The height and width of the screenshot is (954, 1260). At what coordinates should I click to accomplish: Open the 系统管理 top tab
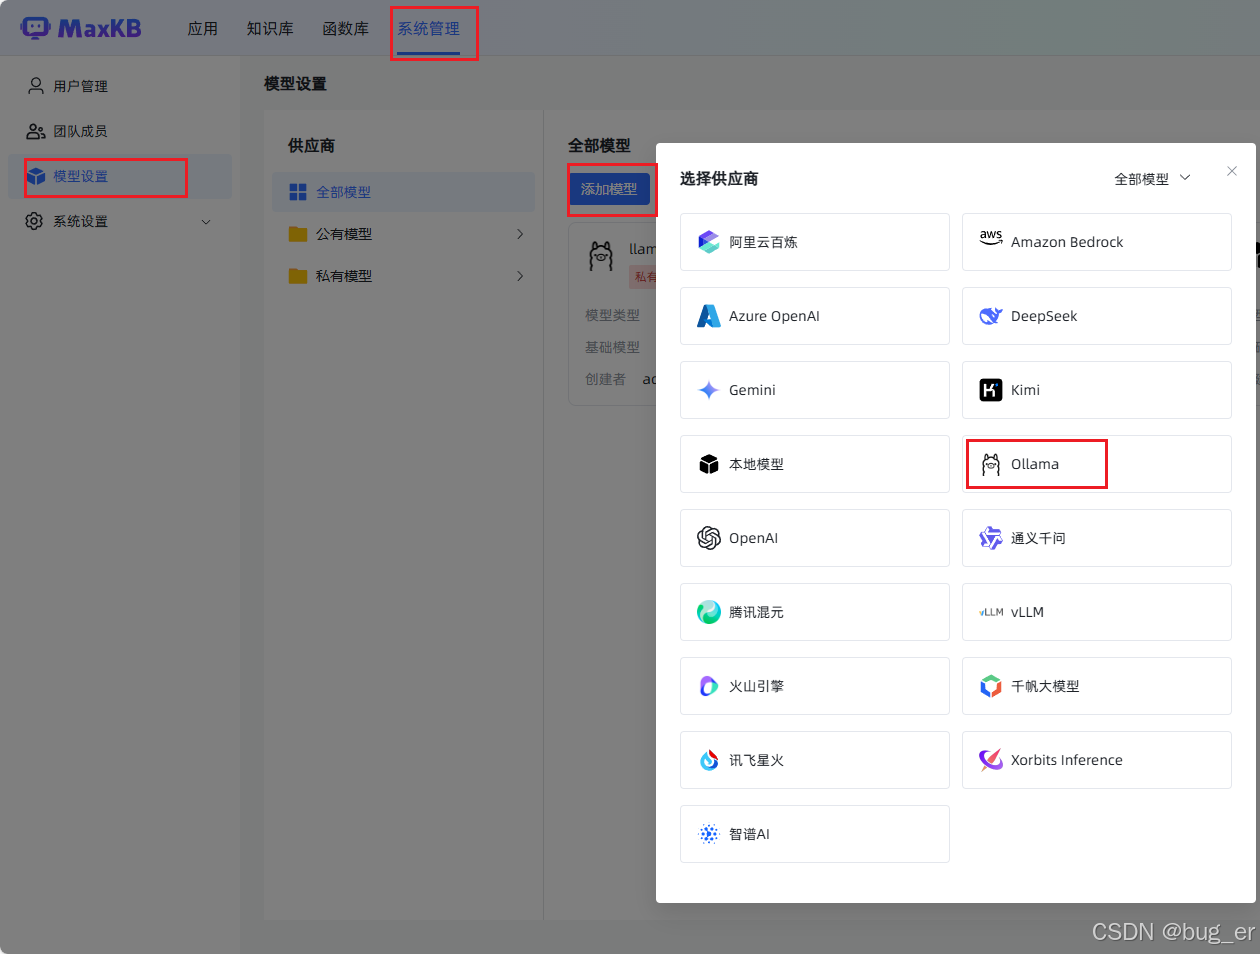(x=429, y=29)
